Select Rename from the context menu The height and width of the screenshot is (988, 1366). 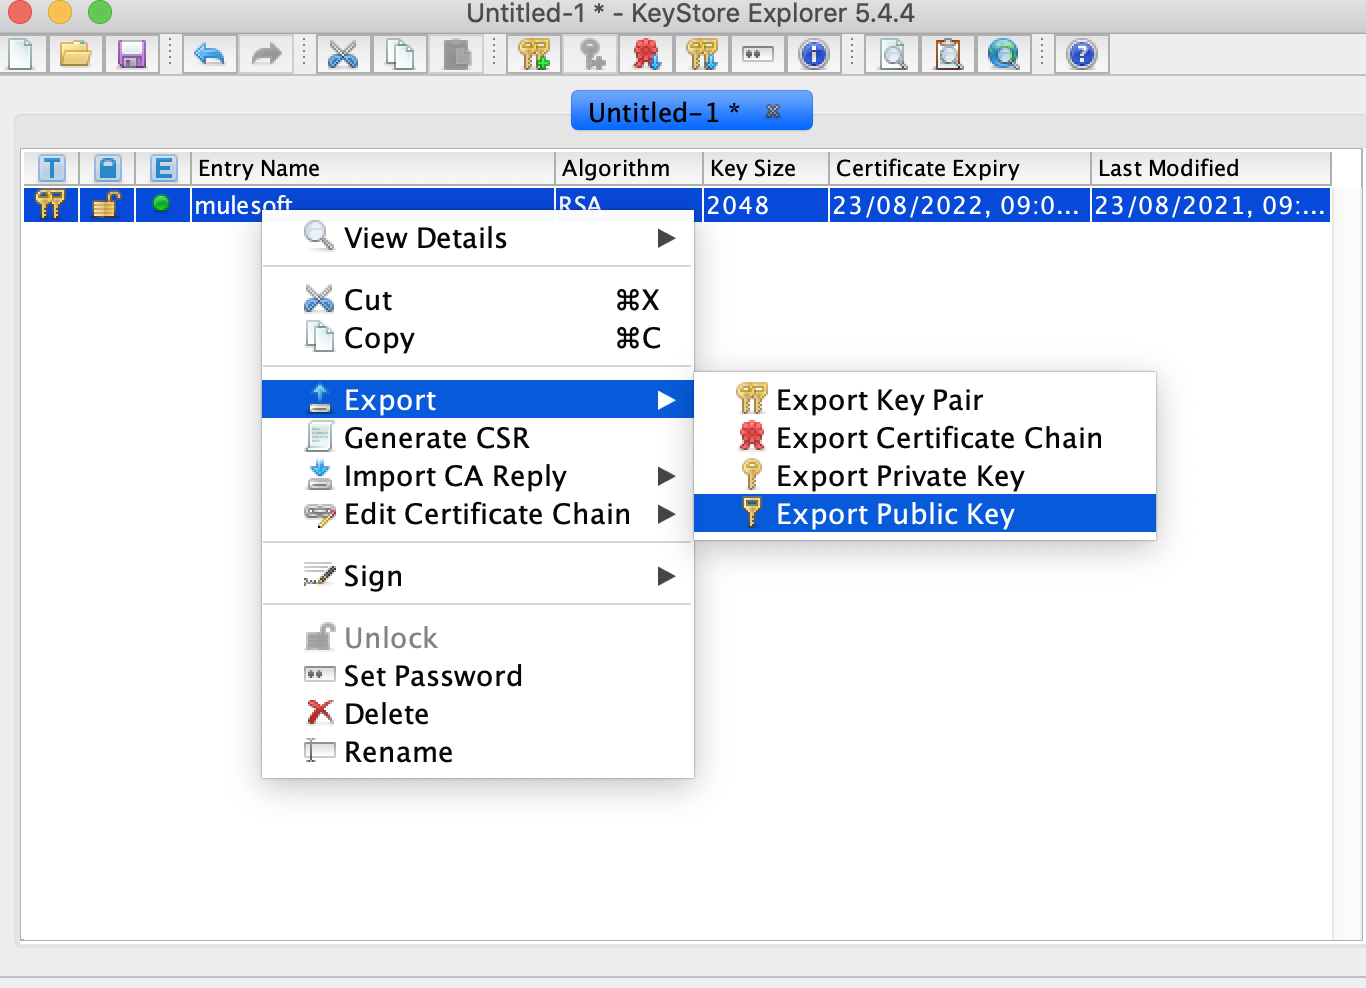397,751
